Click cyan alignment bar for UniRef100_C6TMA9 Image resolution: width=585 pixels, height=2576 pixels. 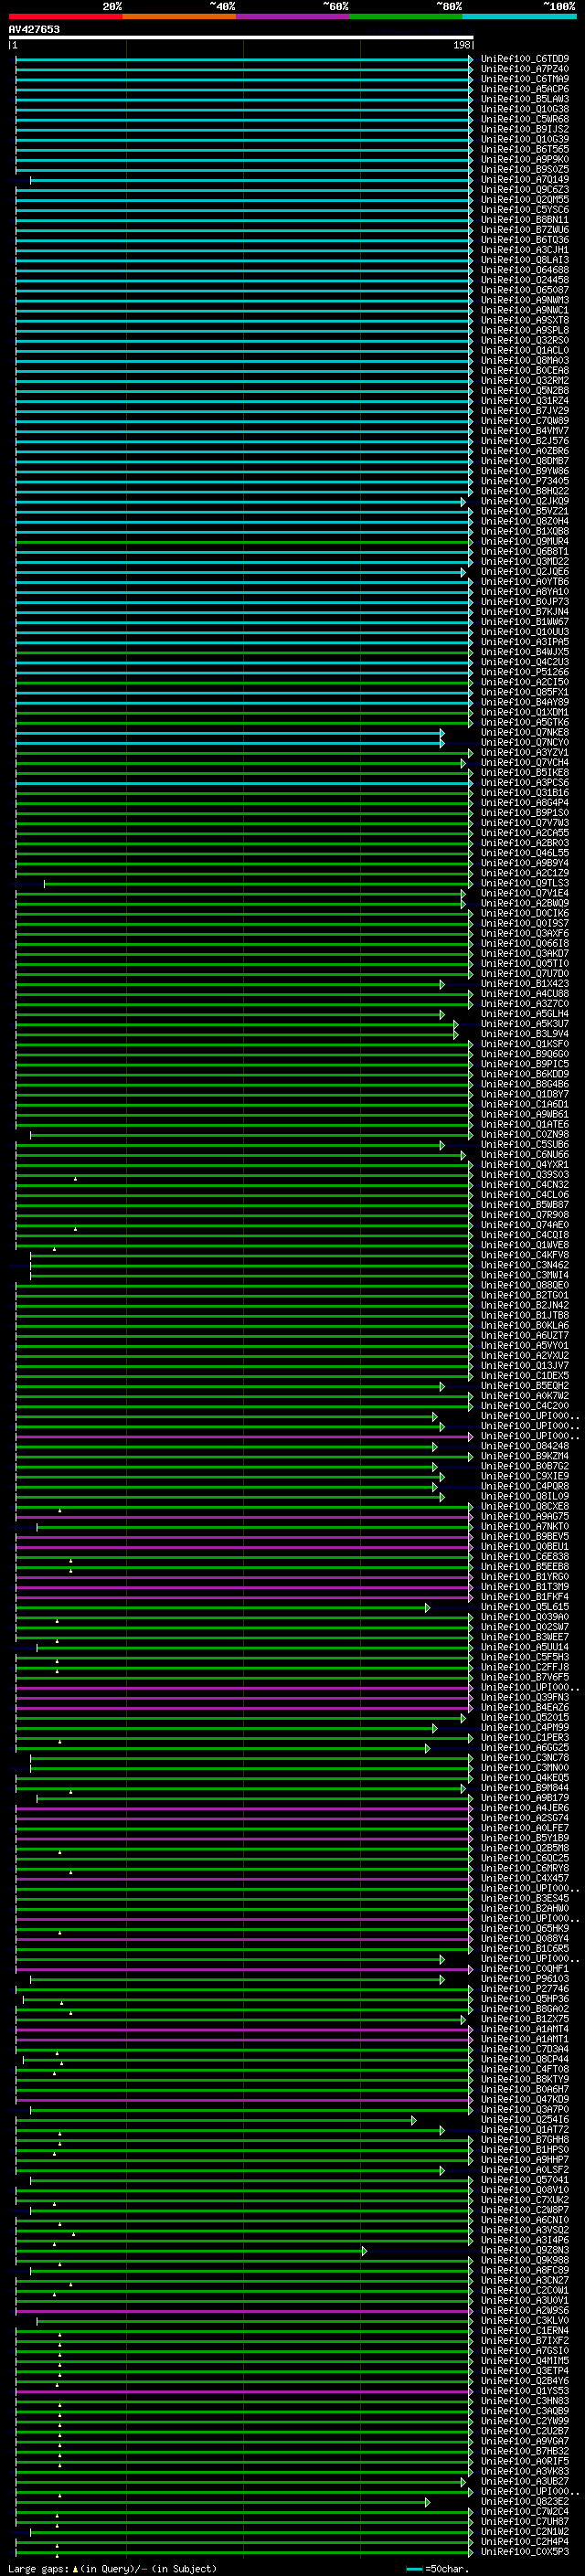(x=243, y=79)
